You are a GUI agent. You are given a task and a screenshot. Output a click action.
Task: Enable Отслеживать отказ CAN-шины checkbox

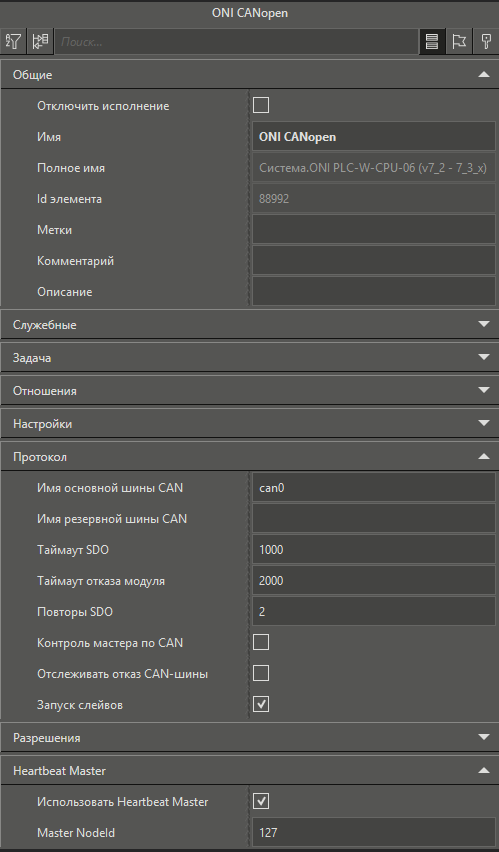pyautogui.click(x=261, y=673)
